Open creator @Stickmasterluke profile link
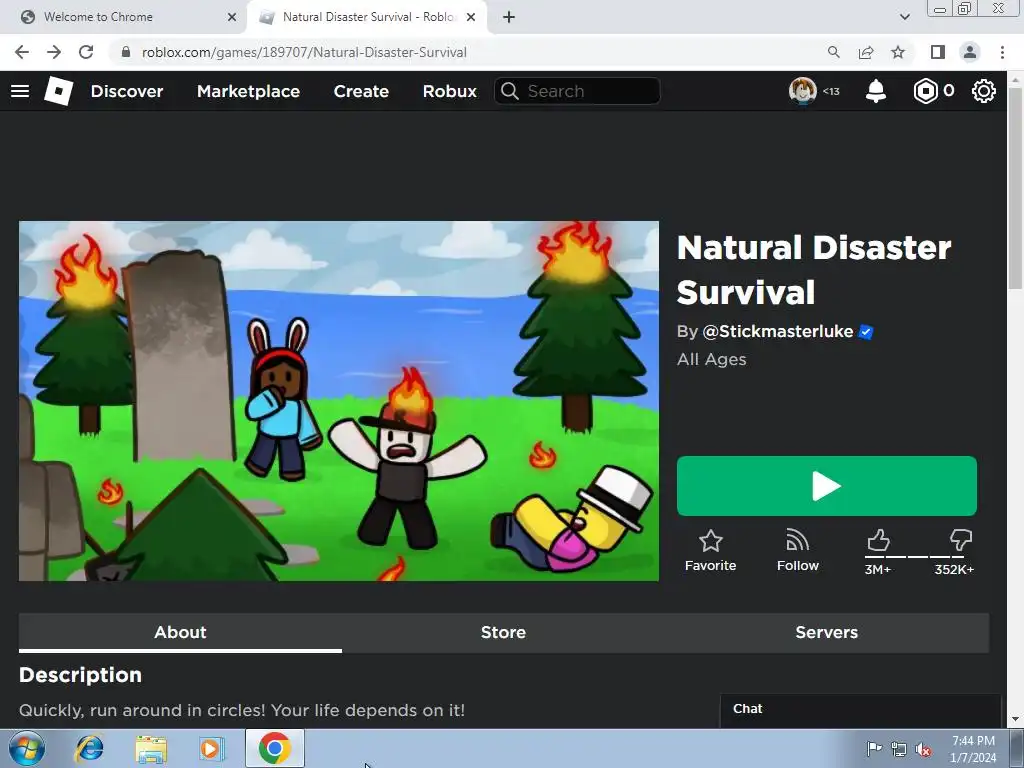Screen dimensions: 1024x768 (x=777, y=332)
